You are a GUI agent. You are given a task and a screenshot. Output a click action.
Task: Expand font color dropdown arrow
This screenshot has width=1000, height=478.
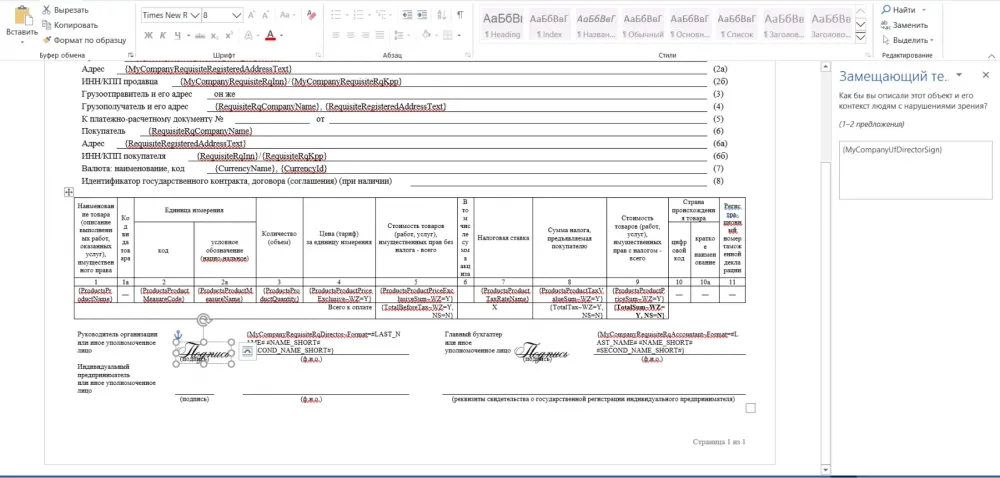point(281,35)
